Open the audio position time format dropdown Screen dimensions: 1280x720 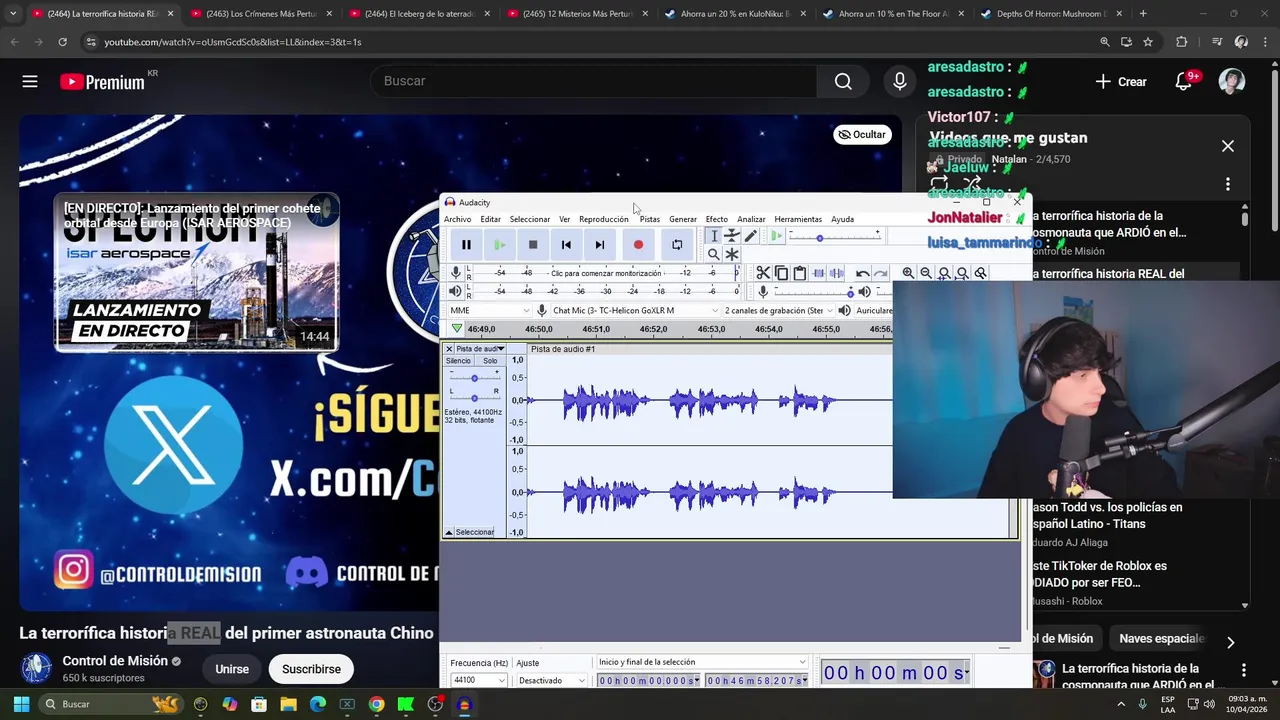coord(967,673)
